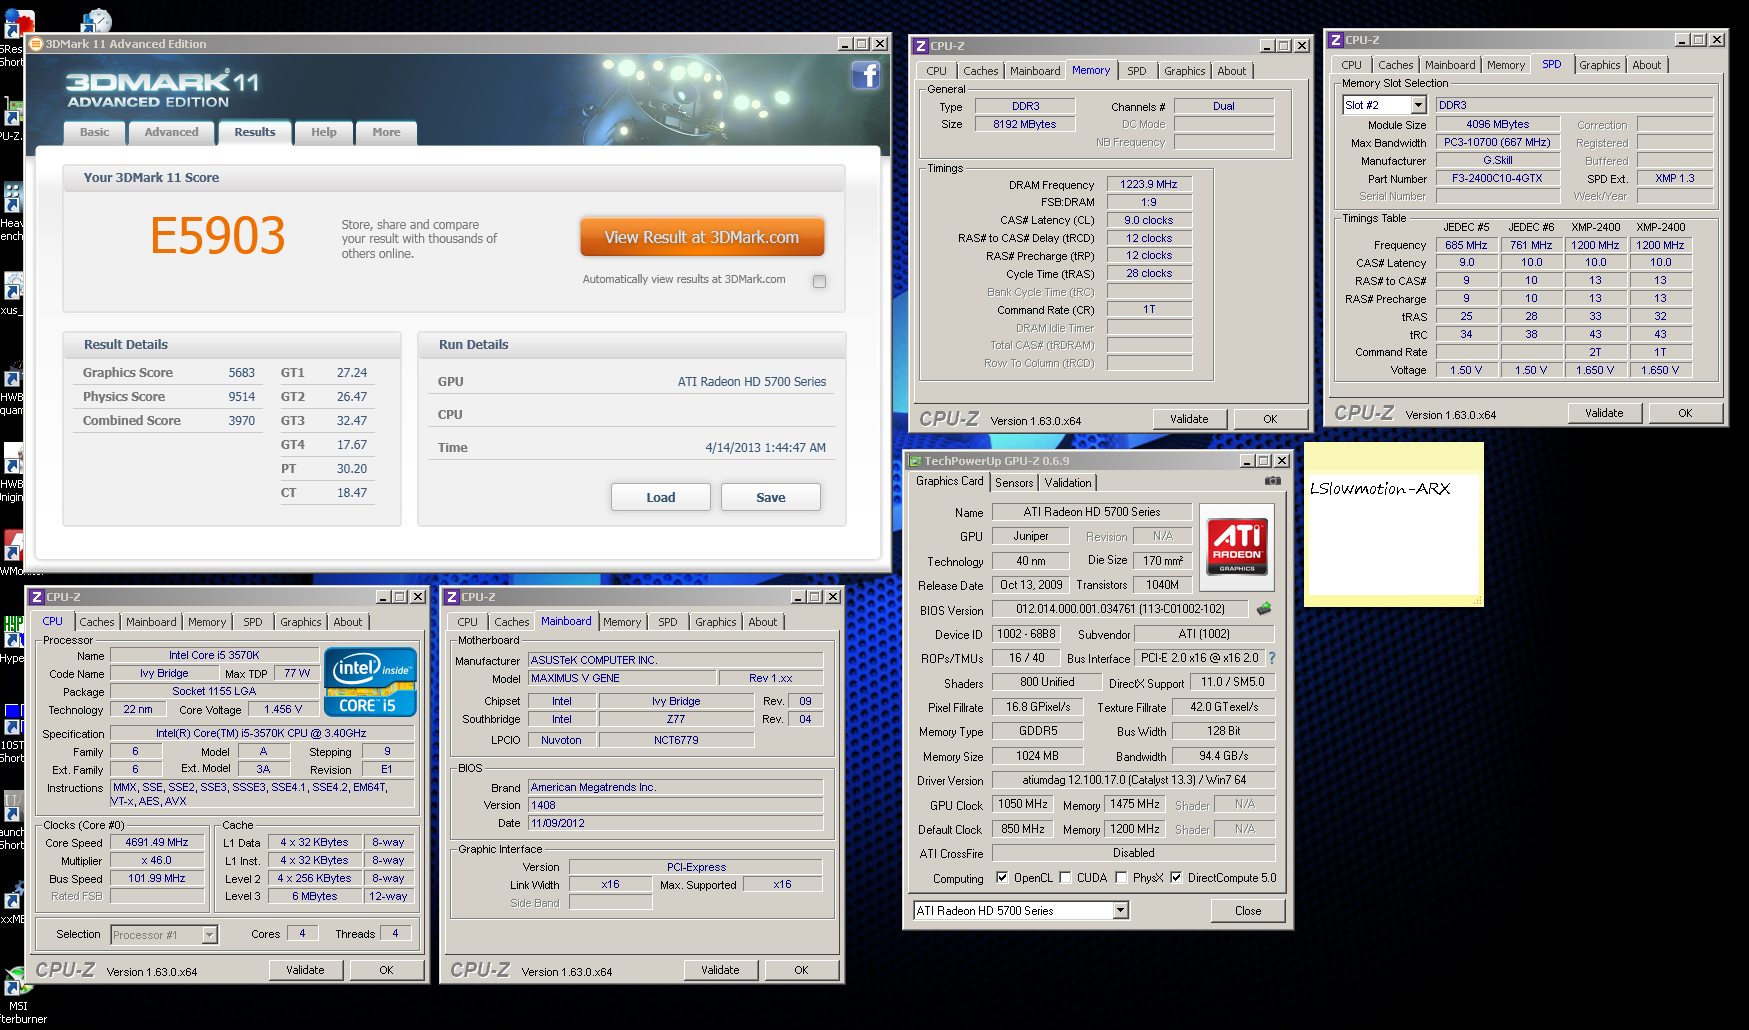Click the Multiplier x 46.0 field

click(157, 860)
